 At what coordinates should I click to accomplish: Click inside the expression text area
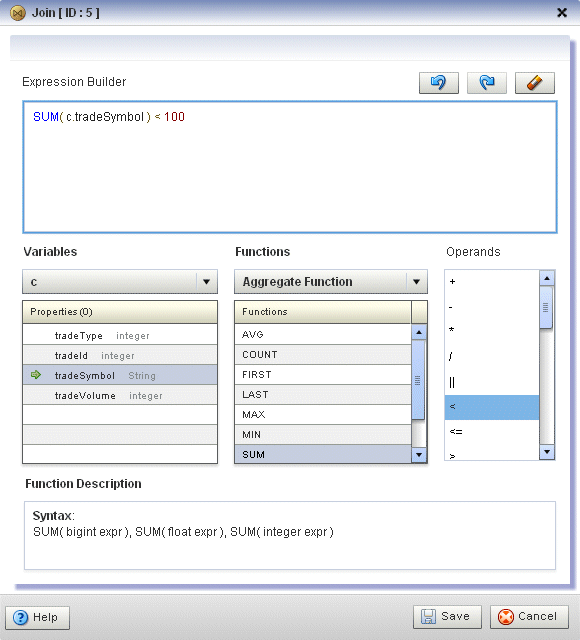coord(290,167)
